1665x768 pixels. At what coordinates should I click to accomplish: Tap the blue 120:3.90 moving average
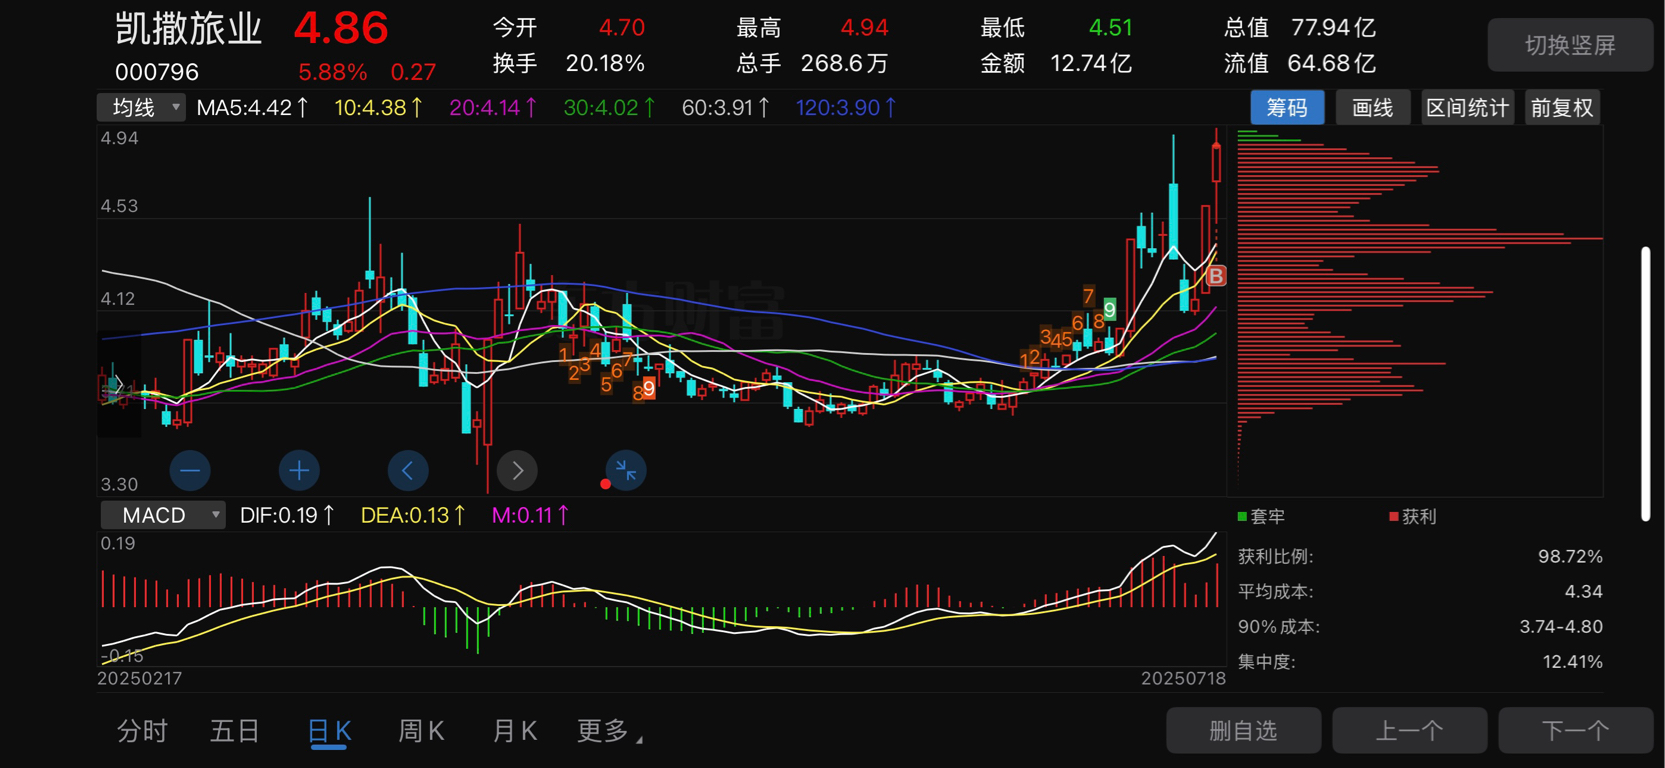[846, 107]
